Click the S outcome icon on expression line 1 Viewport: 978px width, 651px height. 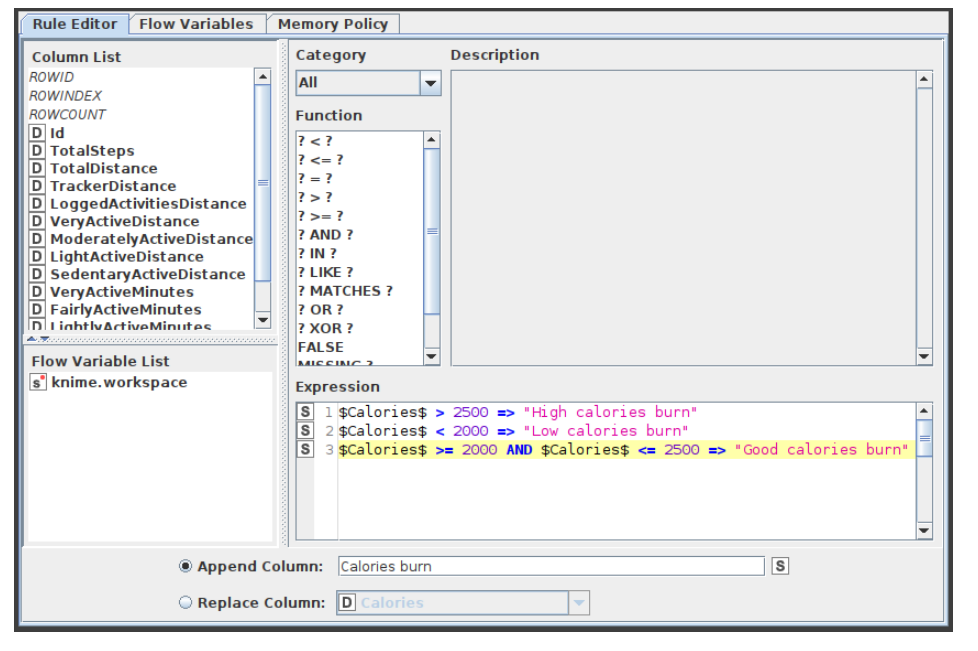305,412
